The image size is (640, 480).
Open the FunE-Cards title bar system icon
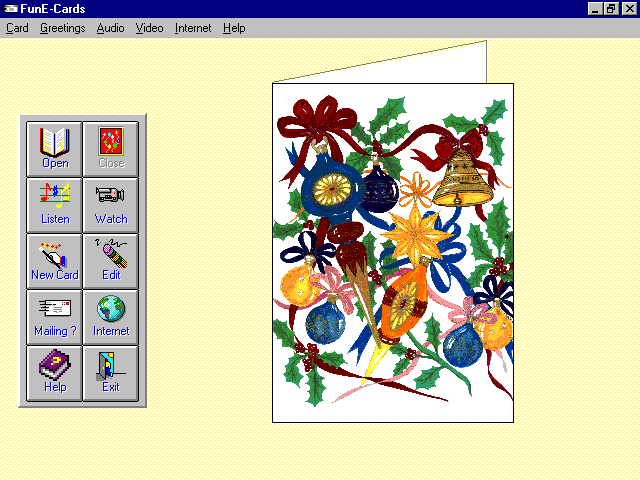pos(11,9)
